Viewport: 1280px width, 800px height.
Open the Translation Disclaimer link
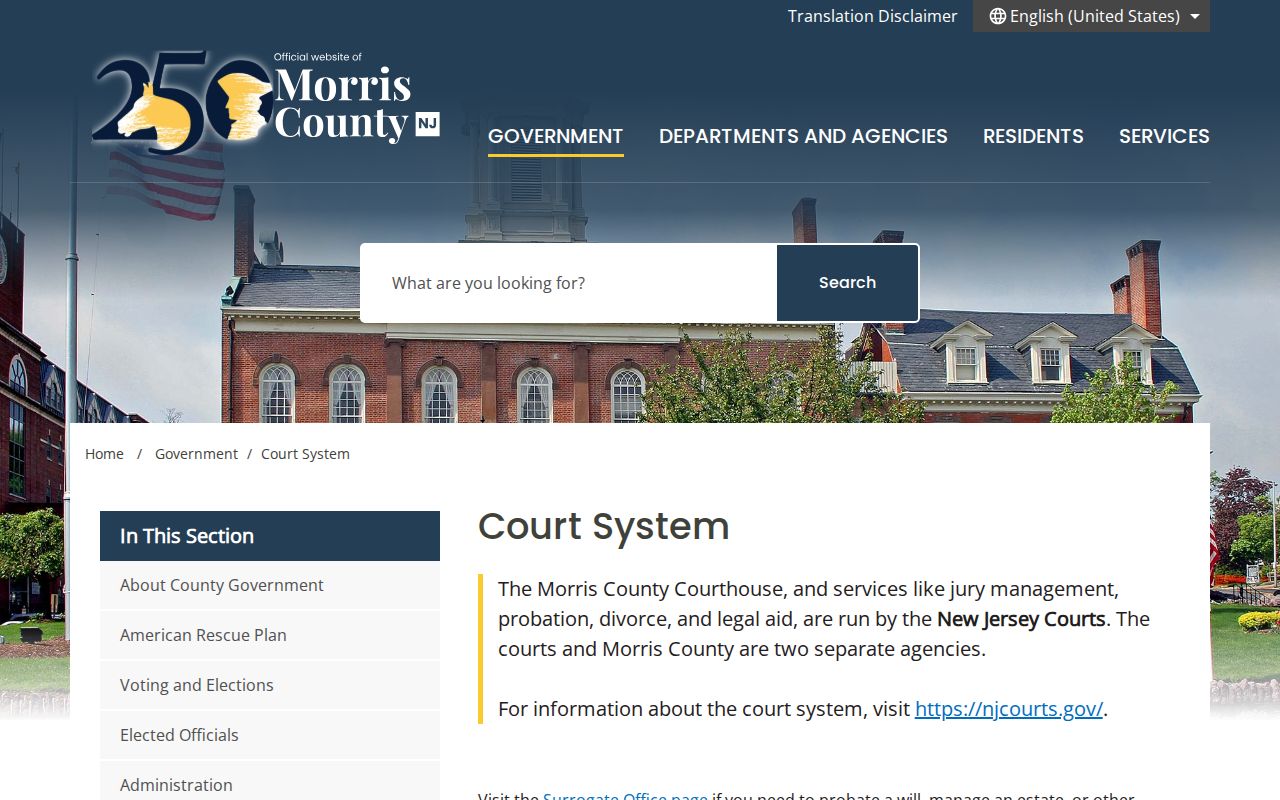coord(872,16)
